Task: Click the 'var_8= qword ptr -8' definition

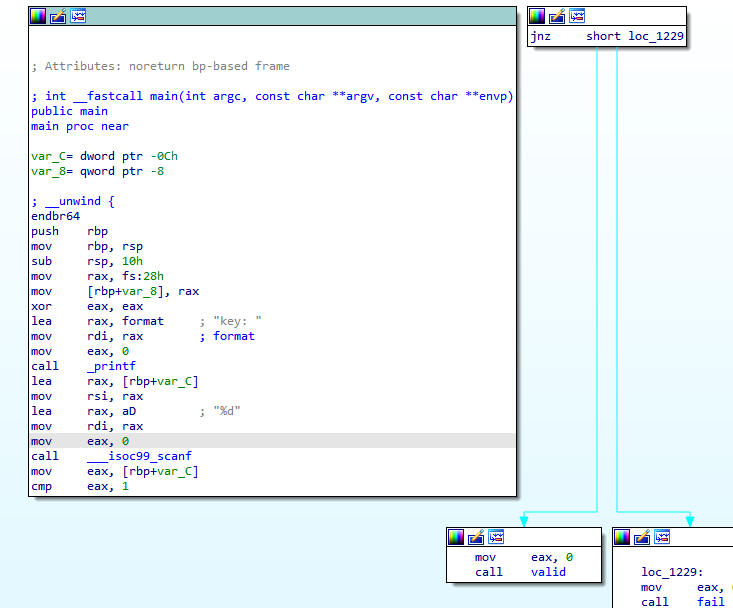Action: click(x=97, y=171)
